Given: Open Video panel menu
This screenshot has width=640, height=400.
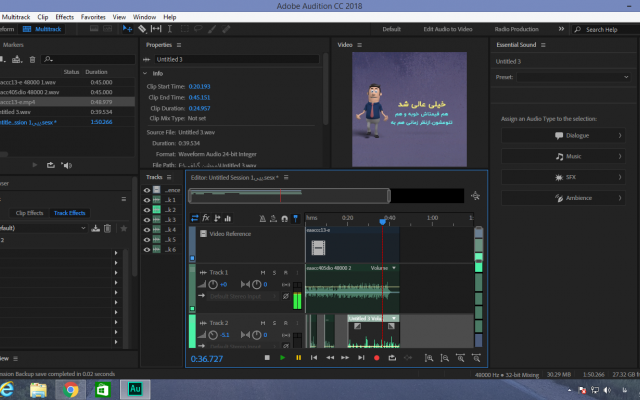Looking at the screenshot, I should 360,45.
